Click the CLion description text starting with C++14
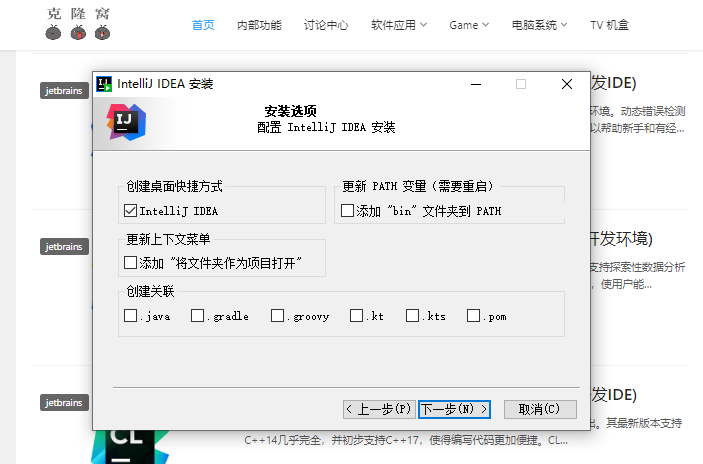Image resolution: width=703 pixels, height=464 pixels. 406,440
